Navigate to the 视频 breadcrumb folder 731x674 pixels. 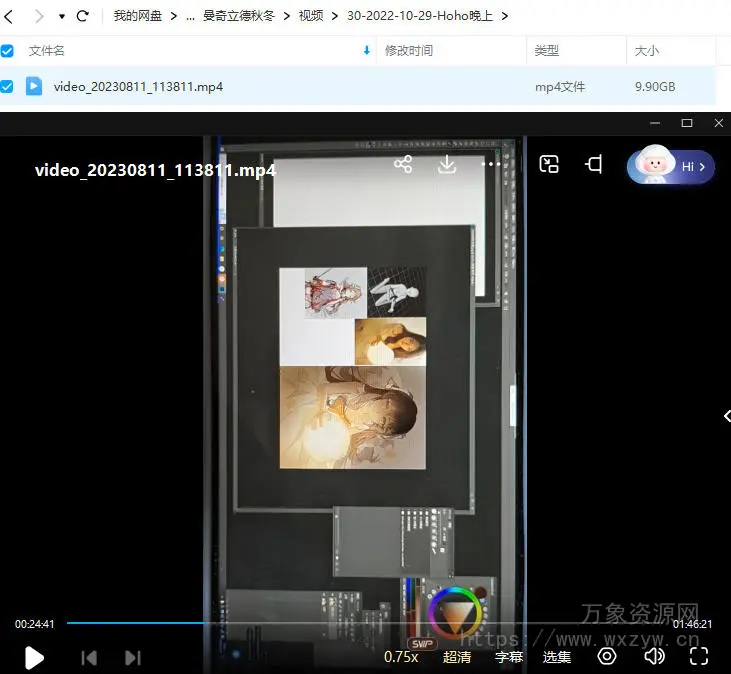click(x=311, y=16)
